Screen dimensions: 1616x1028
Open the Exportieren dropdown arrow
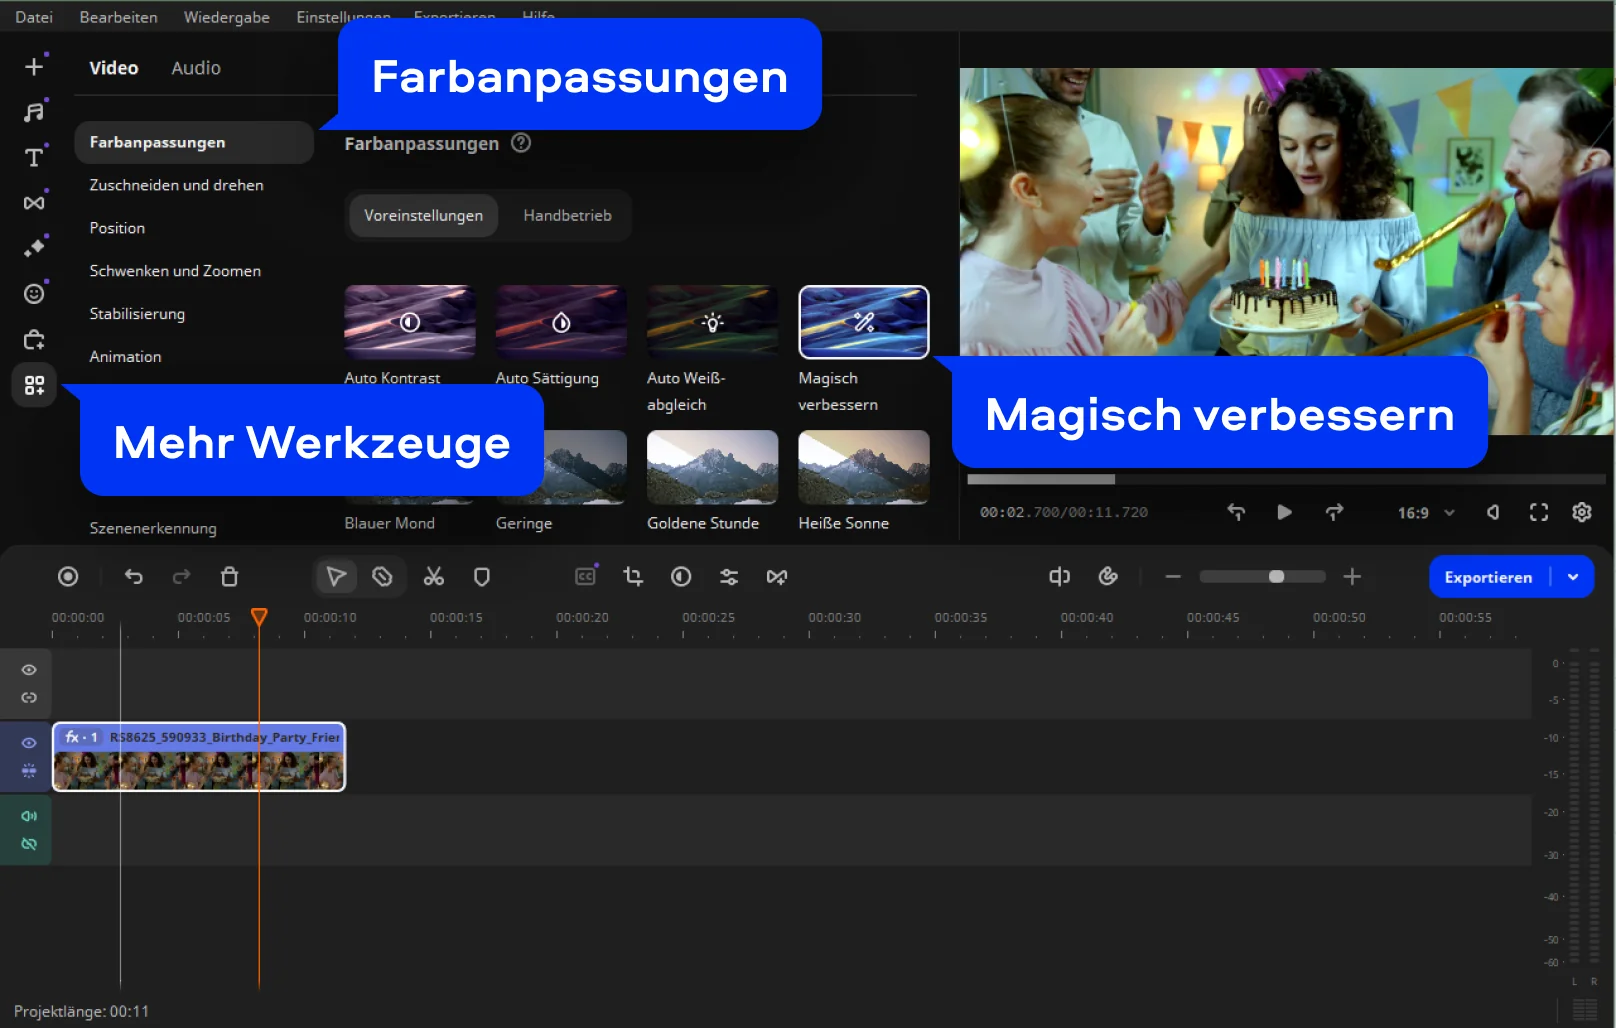coord(1573,577)
